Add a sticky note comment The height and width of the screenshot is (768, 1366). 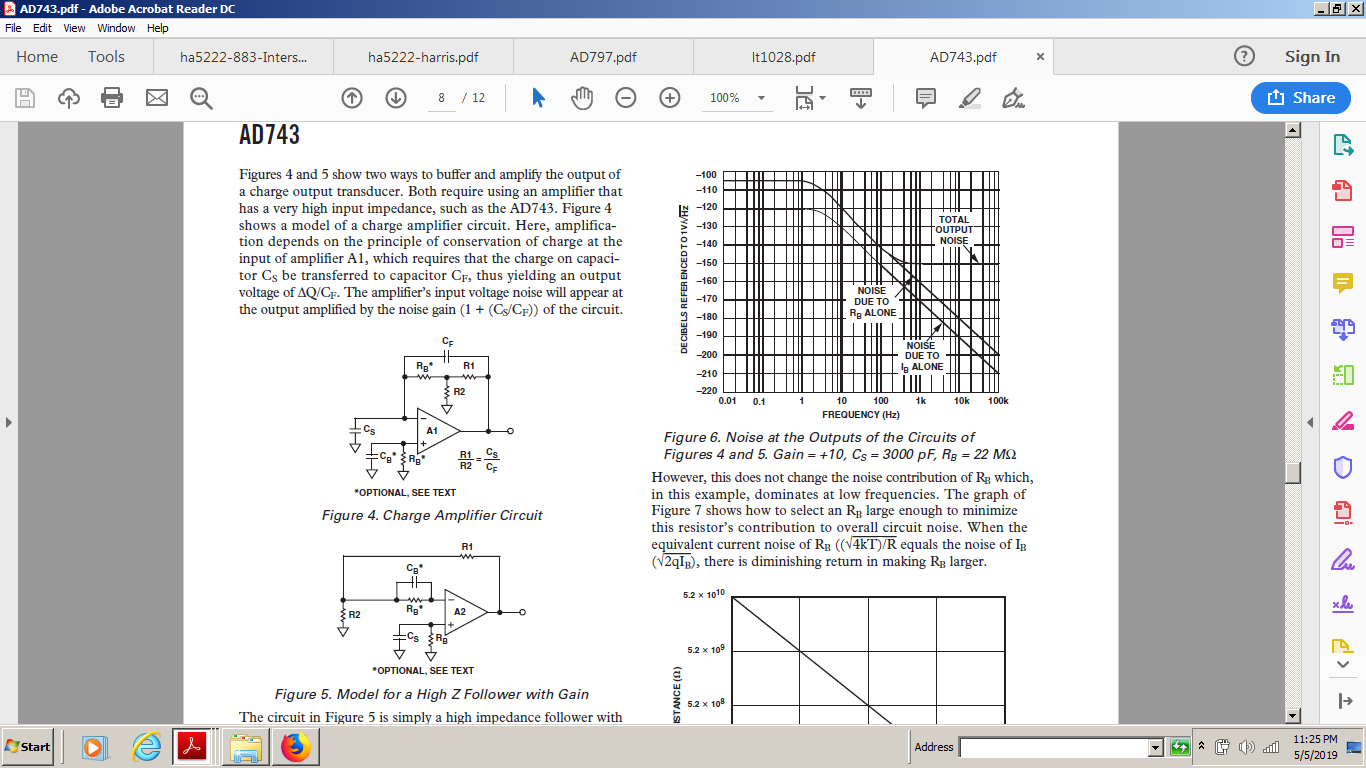pyautogui.click(x=926, y=98)
